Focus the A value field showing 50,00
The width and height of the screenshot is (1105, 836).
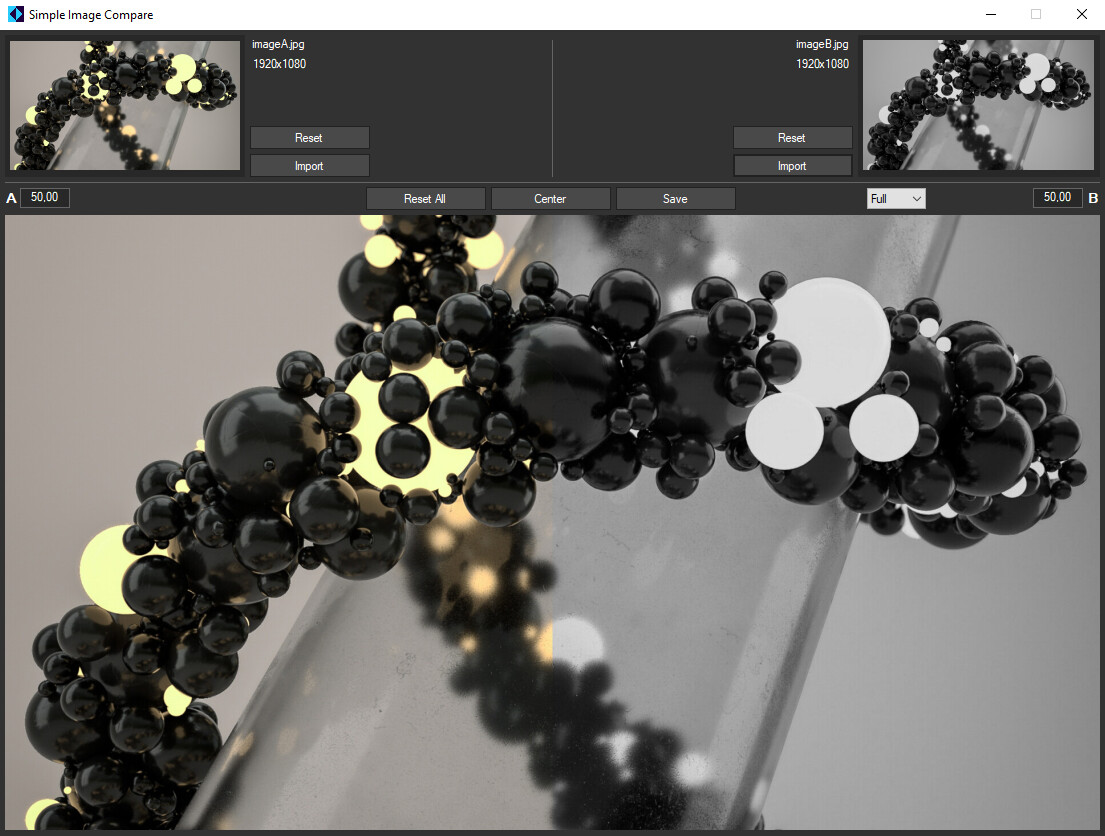click(x=45, y=197)
